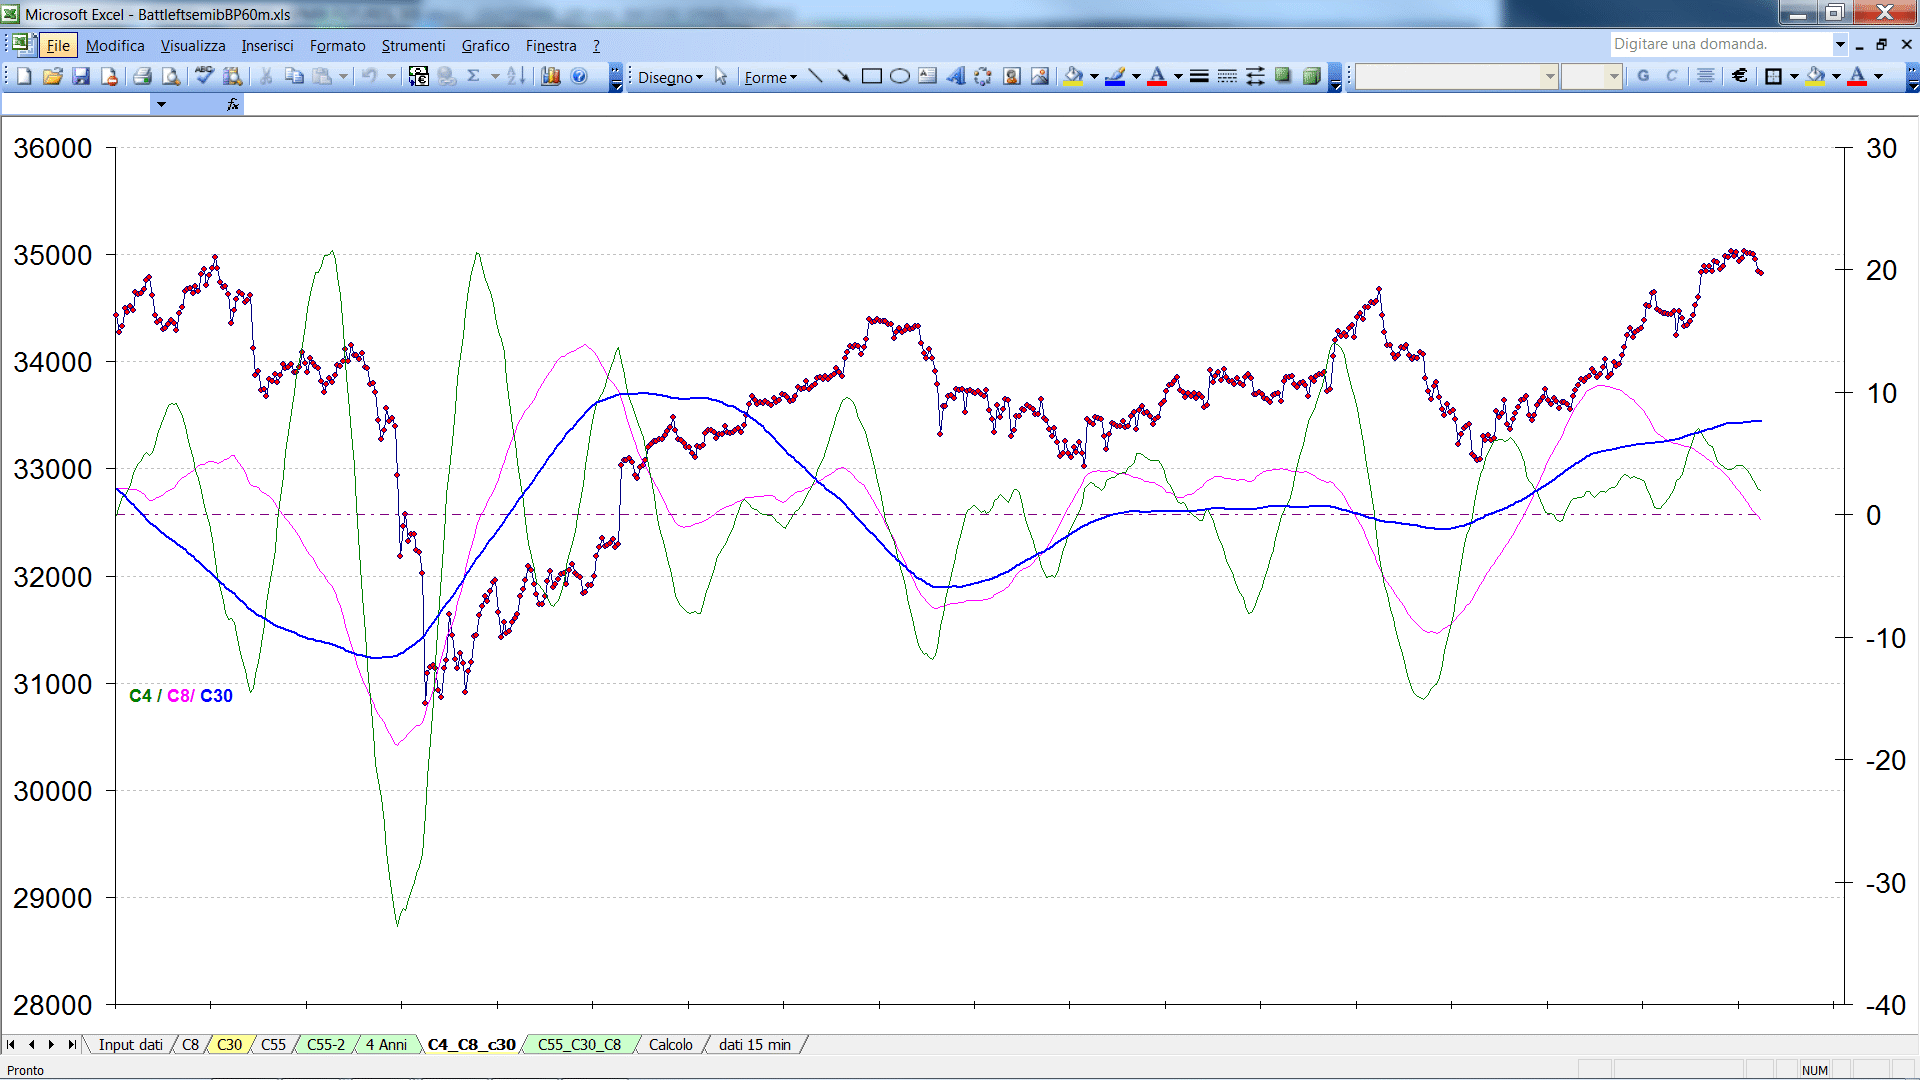Open Excel Help question mark icon
This screenshot has height=1080, width=1920.
tap(579, 76)
